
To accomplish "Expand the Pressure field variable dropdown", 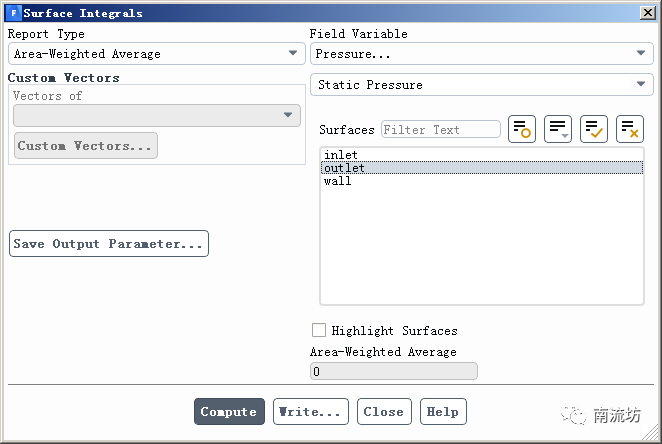I will pyautogui.click(x=481, y=54).
